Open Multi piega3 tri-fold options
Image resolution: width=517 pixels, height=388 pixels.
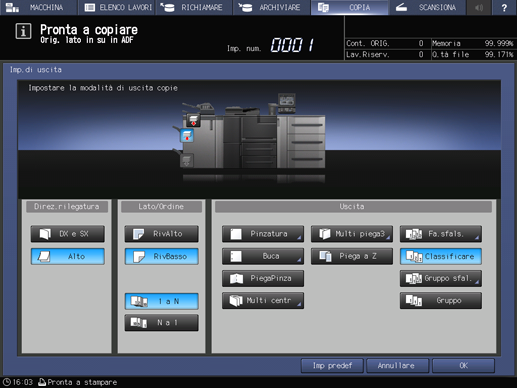coord(352,234)
